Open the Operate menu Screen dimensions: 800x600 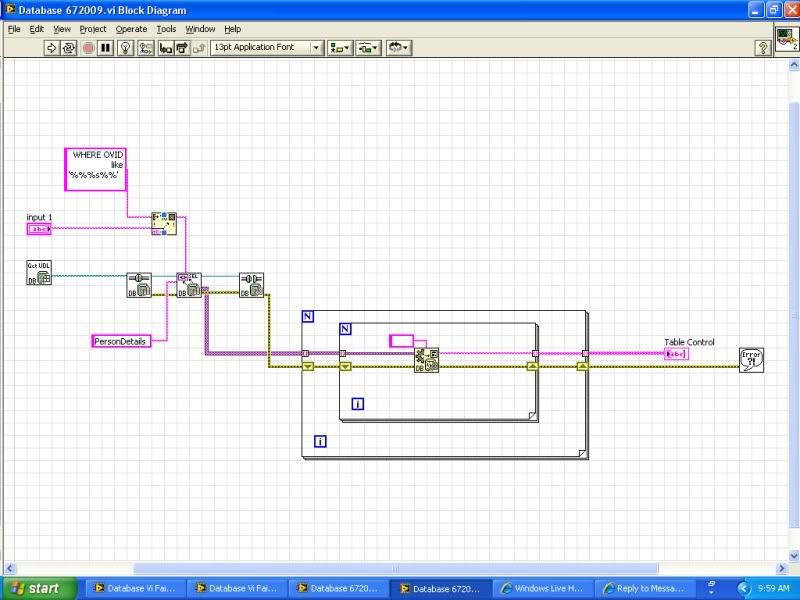(131, 29)
